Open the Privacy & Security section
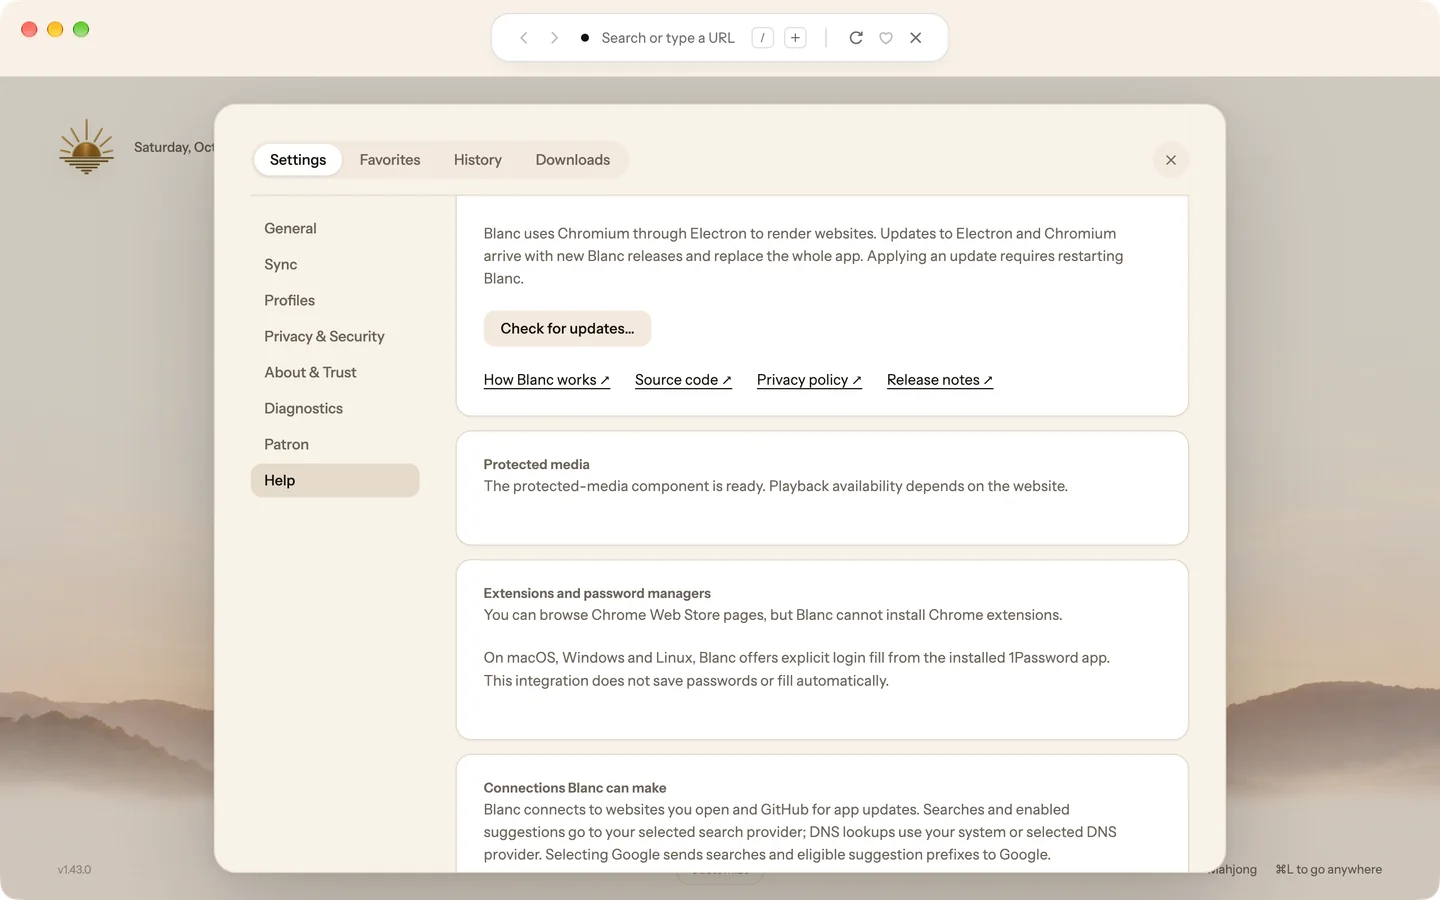Image resolution: width=1440 pixels, height=900 pixels. click(335, 336)
